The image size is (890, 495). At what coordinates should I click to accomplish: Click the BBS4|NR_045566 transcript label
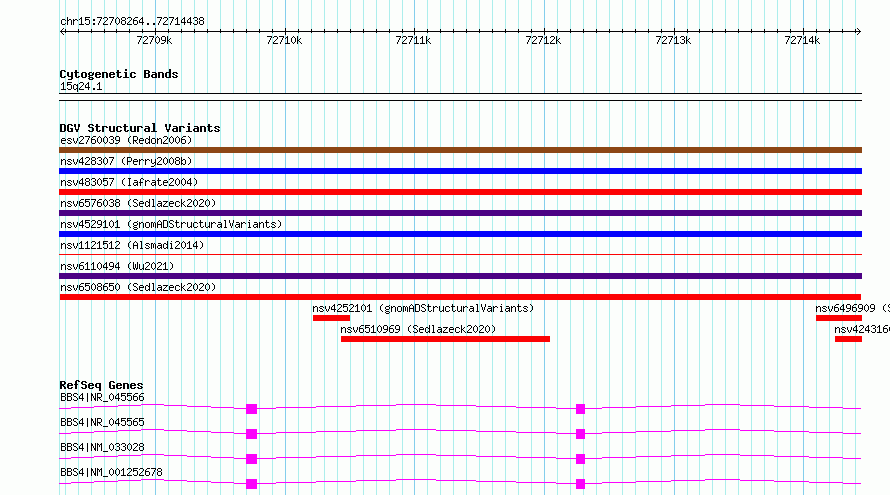[x=102, y=397]
